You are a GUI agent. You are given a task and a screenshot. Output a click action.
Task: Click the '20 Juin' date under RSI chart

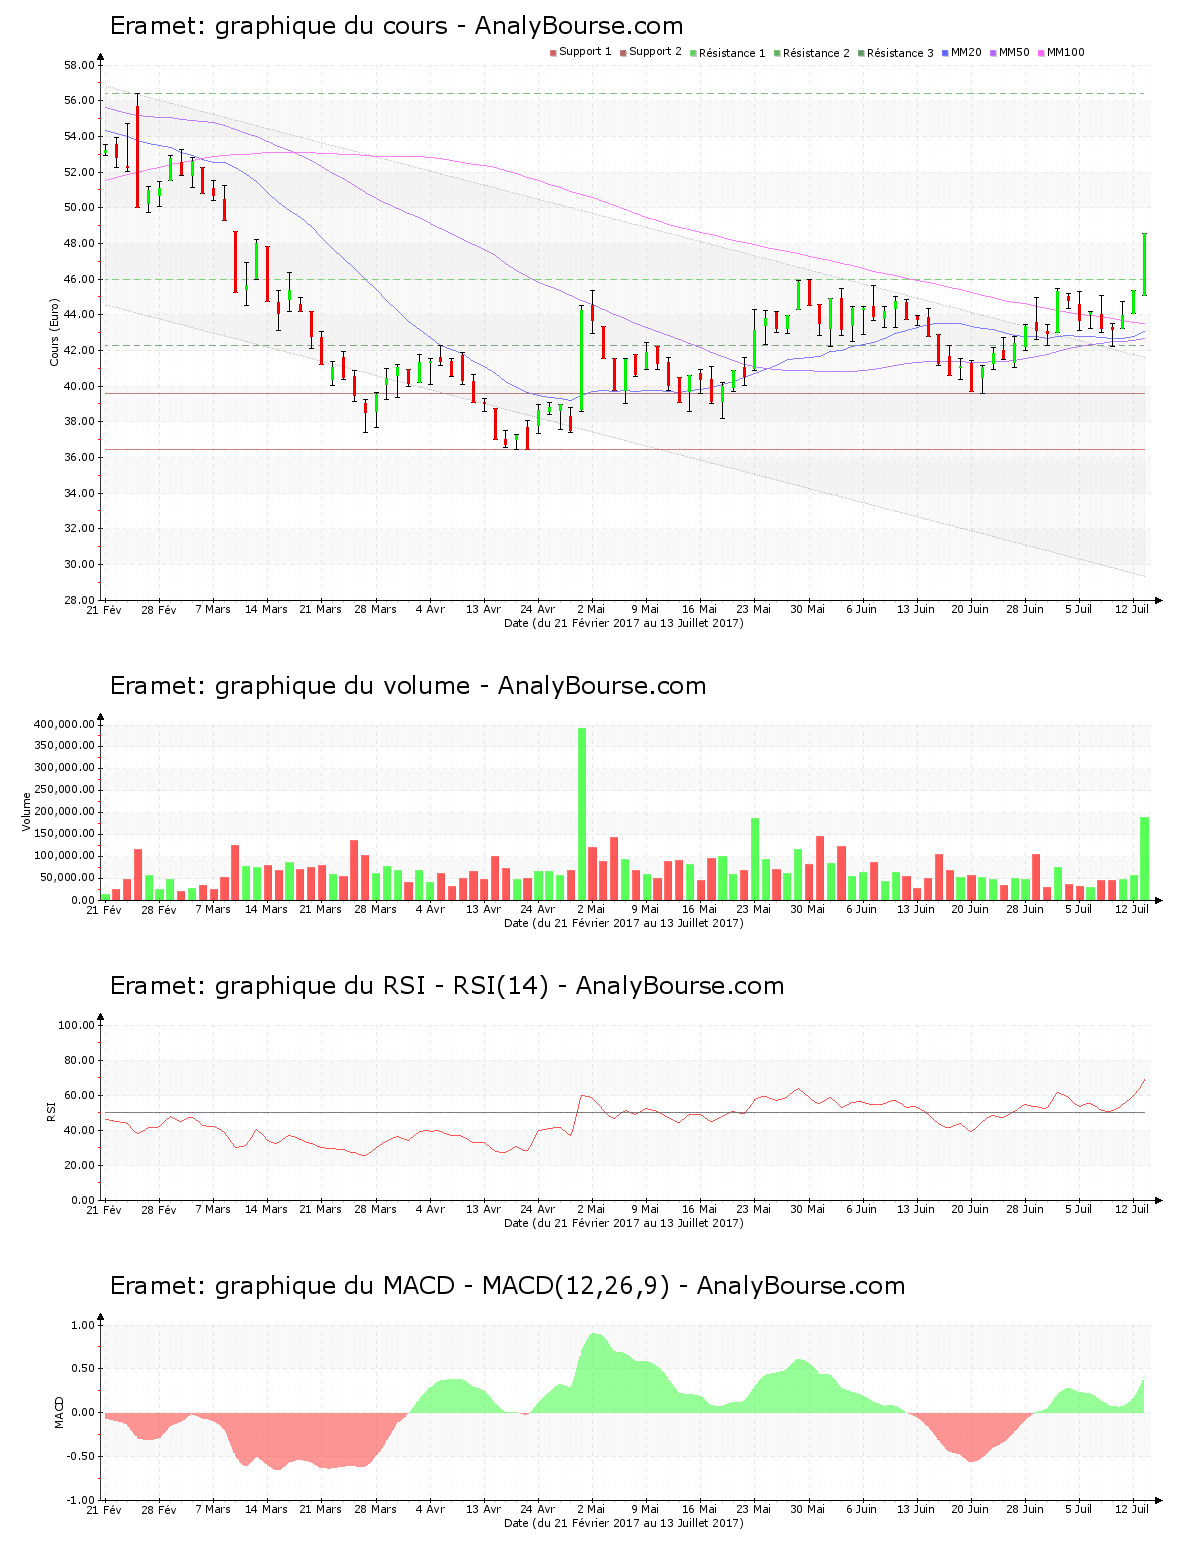pos(970,1209)
